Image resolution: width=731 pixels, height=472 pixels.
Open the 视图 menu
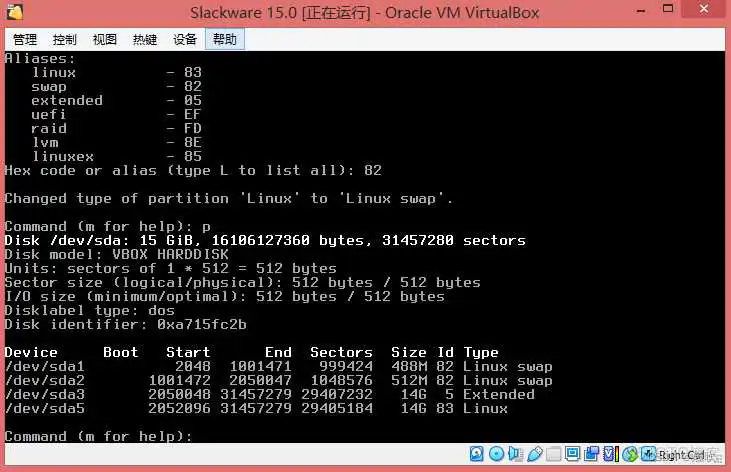104,40
